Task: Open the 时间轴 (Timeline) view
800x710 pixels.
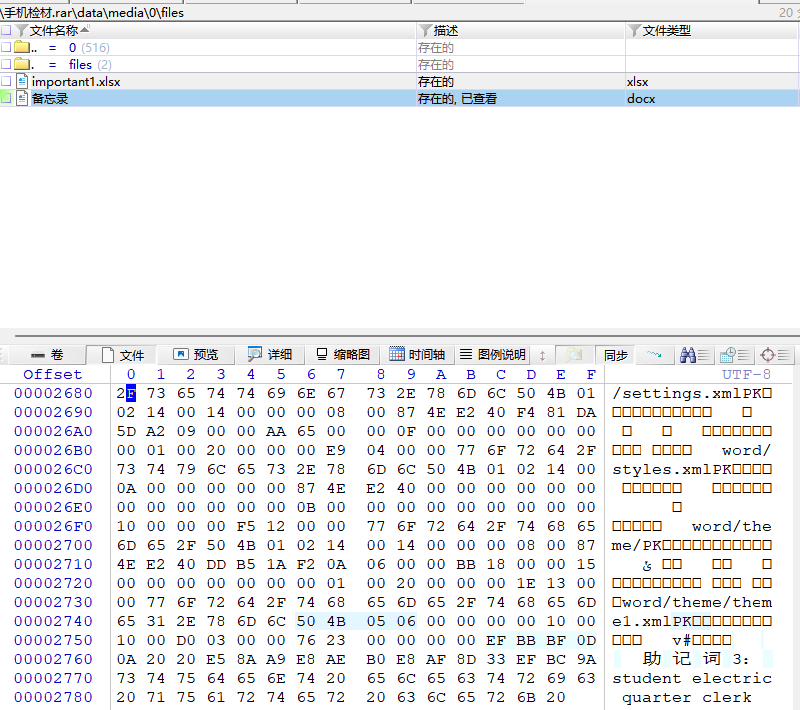Action: click(x=418, y=355)
